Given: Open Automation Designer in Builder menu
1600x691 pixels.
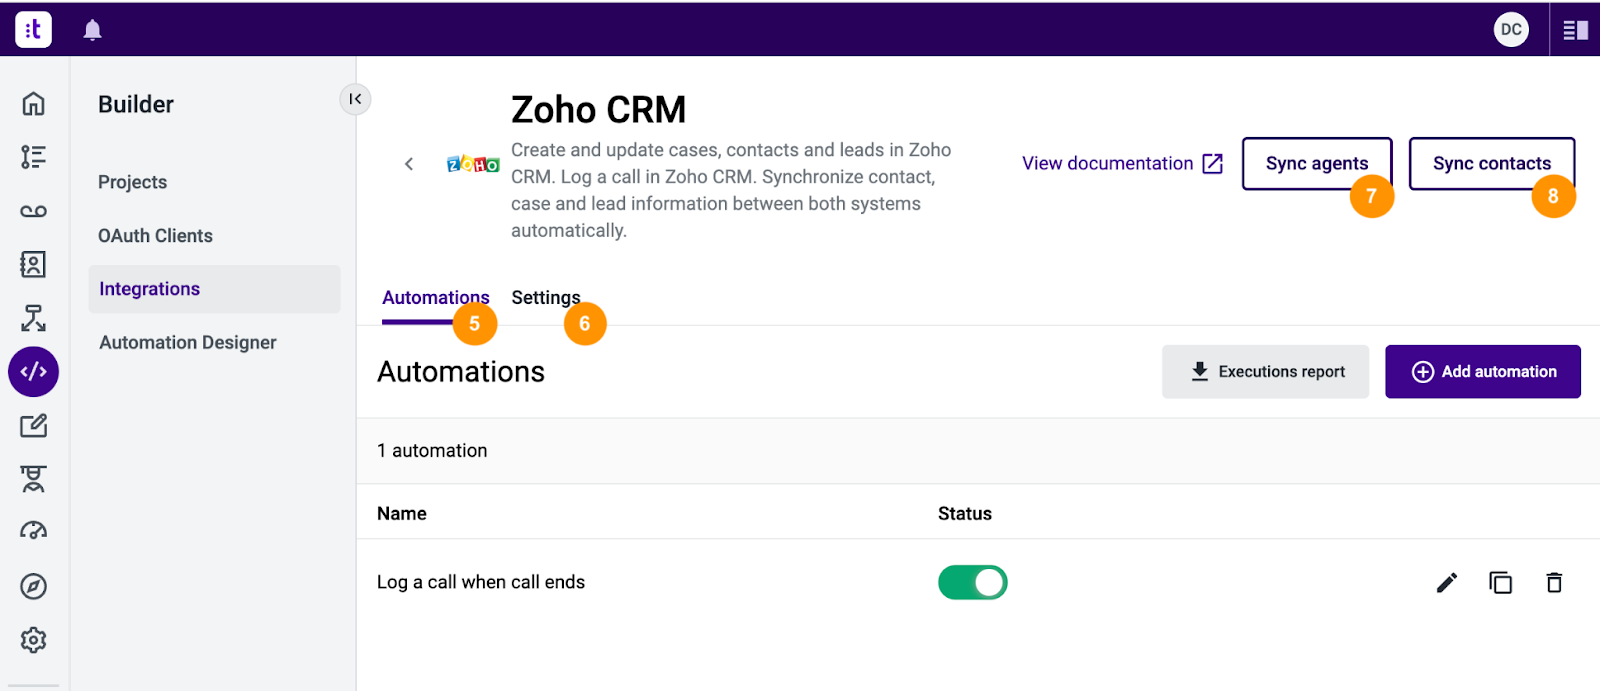Looking at the screenshot, I should [x=188, y=343].
